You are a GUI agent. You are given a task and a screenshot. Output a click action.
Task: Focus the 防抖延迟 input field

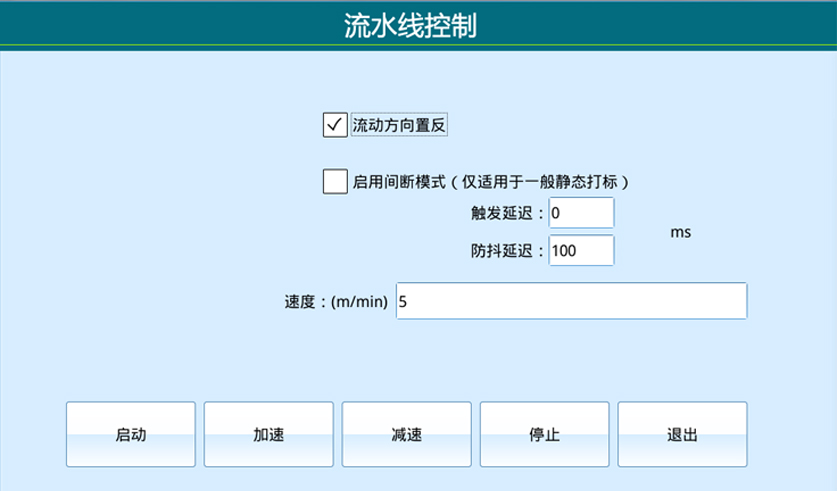[x=580, y=250]
